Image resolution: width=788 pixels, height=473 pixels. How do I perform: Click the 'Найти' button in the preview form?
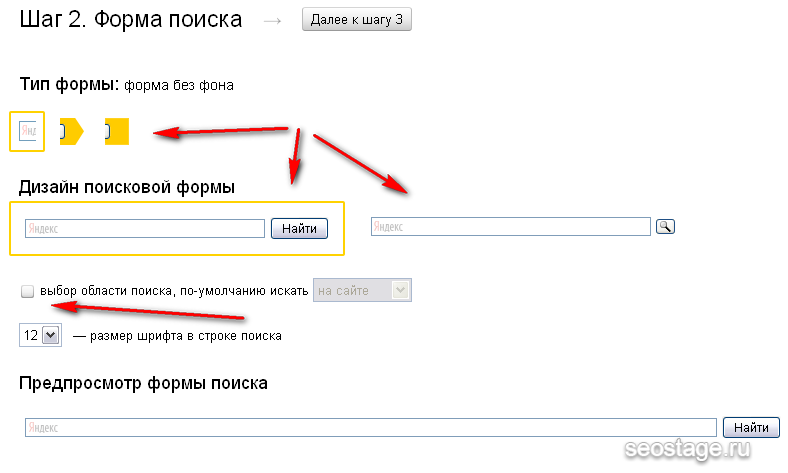click(750, 427)
